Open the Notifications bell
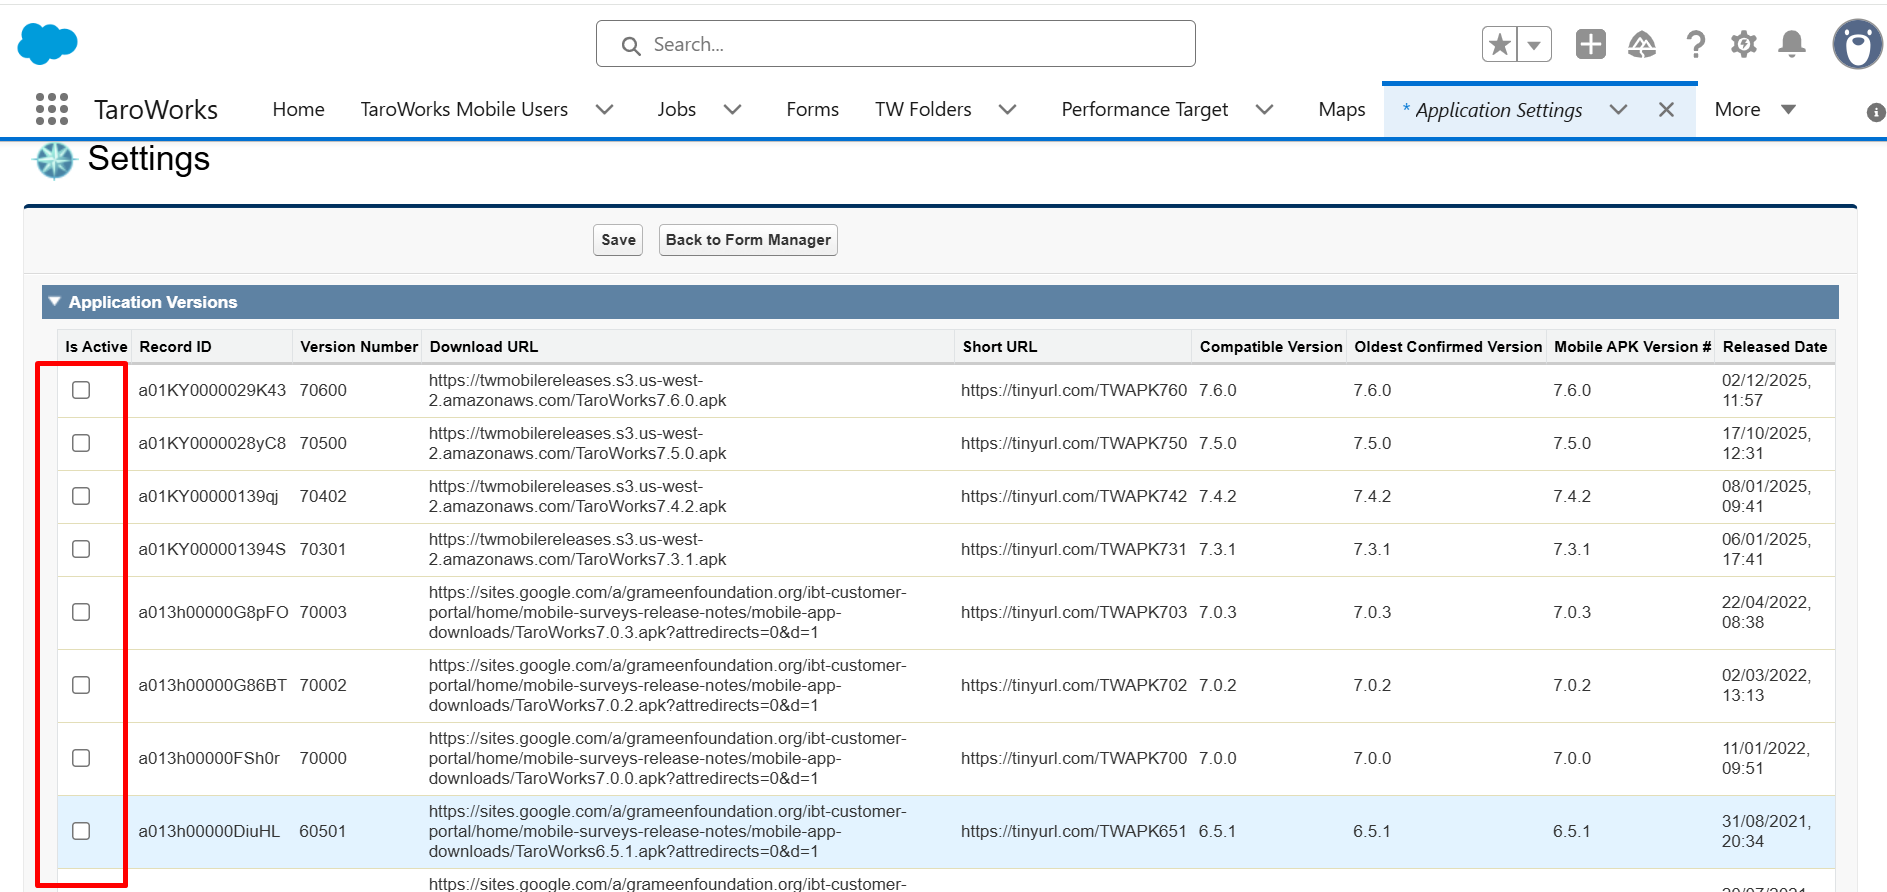Viewport: 1887px width, 892px height. pyautogui.click(x=1792, y=44)
